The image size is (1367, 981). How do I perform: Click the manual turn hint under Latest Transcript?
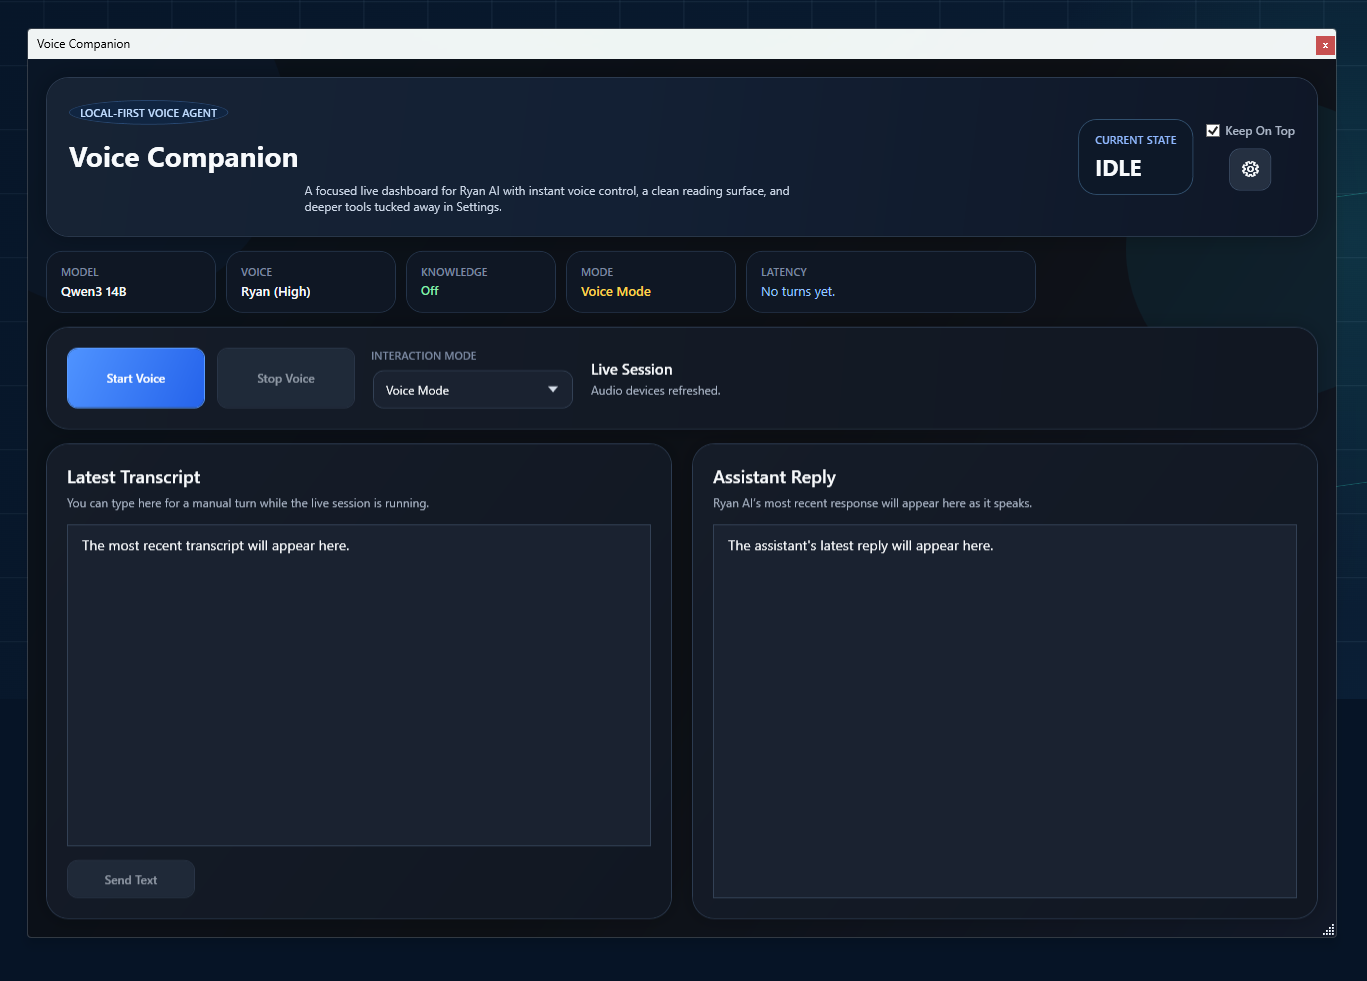pos(248,503)
